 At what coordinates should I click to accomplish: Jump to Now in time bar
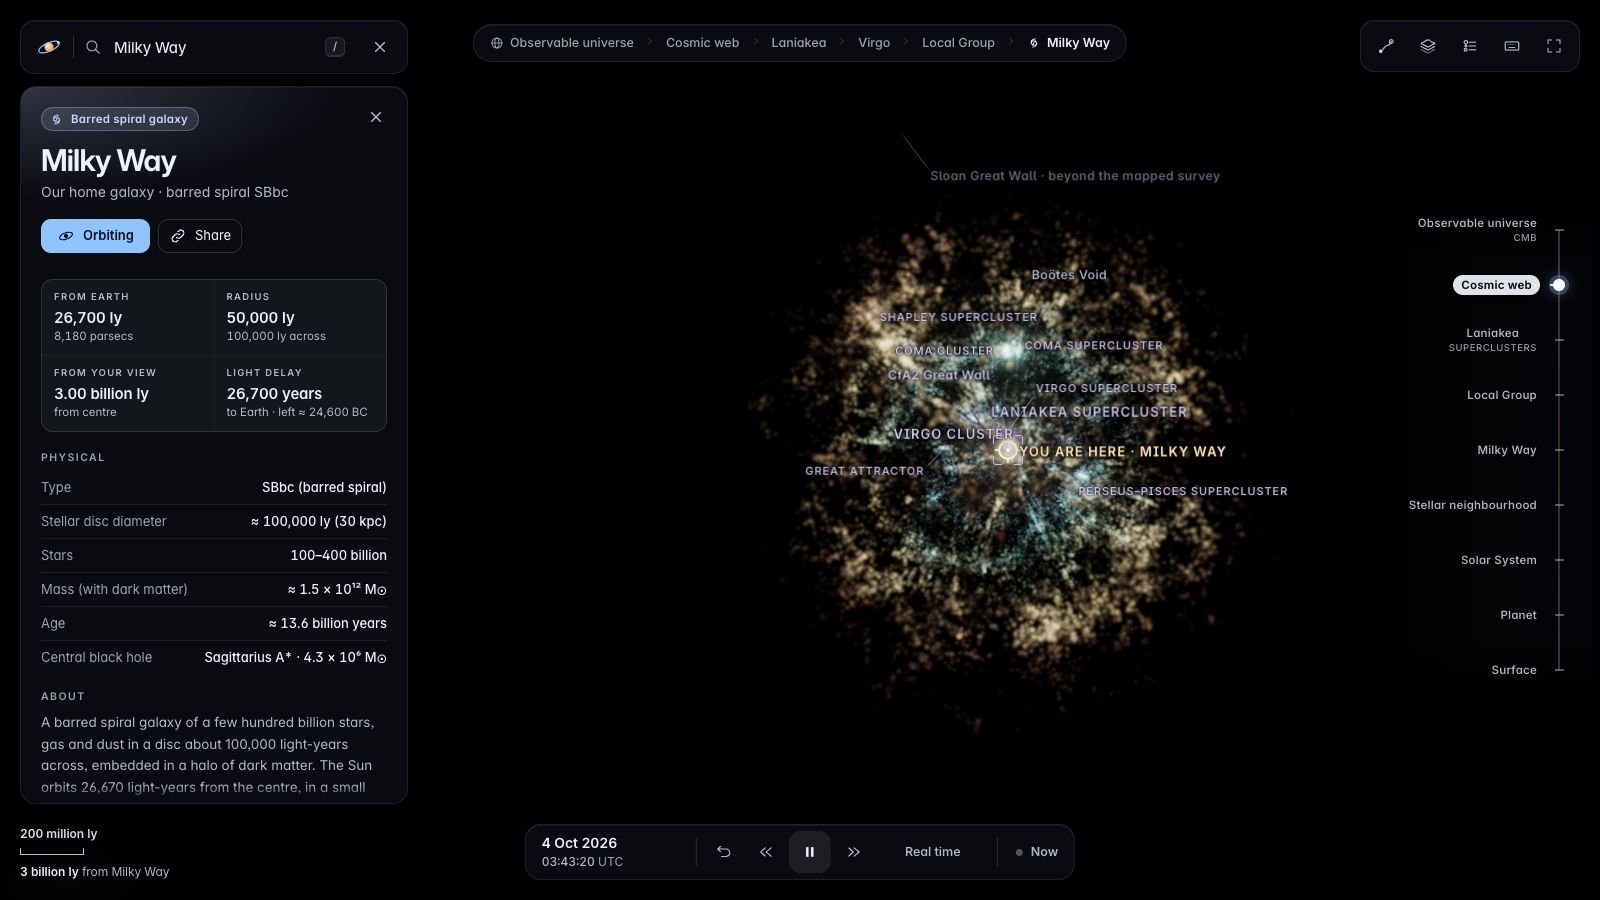pos(1037,852)
